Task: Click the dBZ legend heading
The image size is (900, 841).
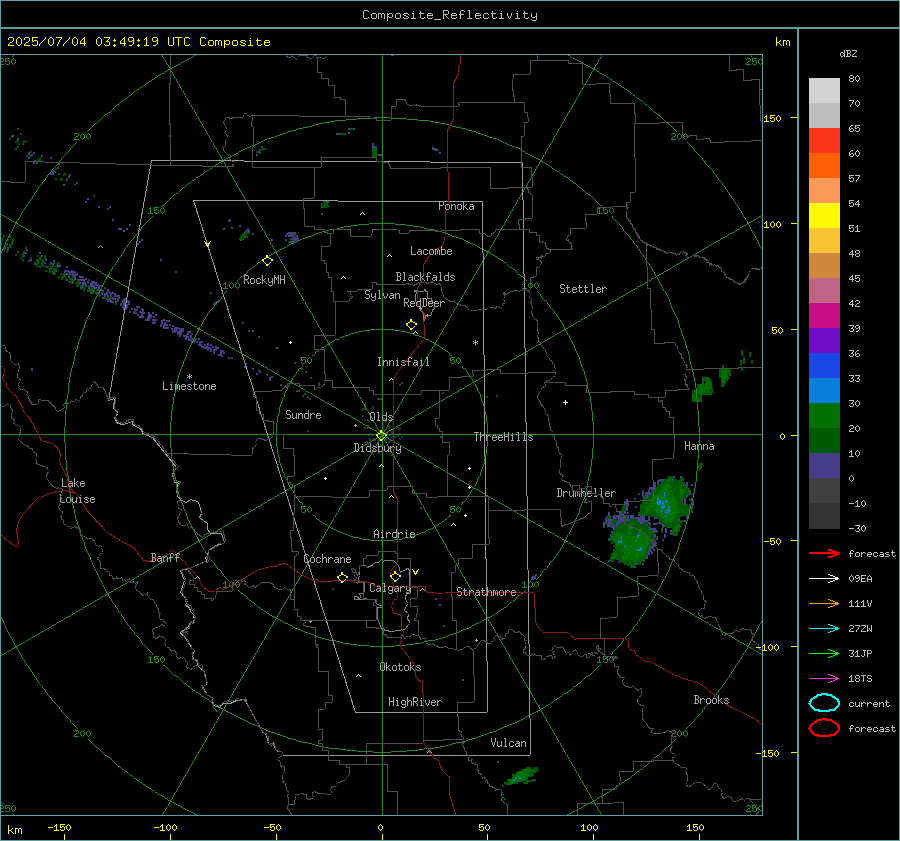Action: (x=848, y=53)
